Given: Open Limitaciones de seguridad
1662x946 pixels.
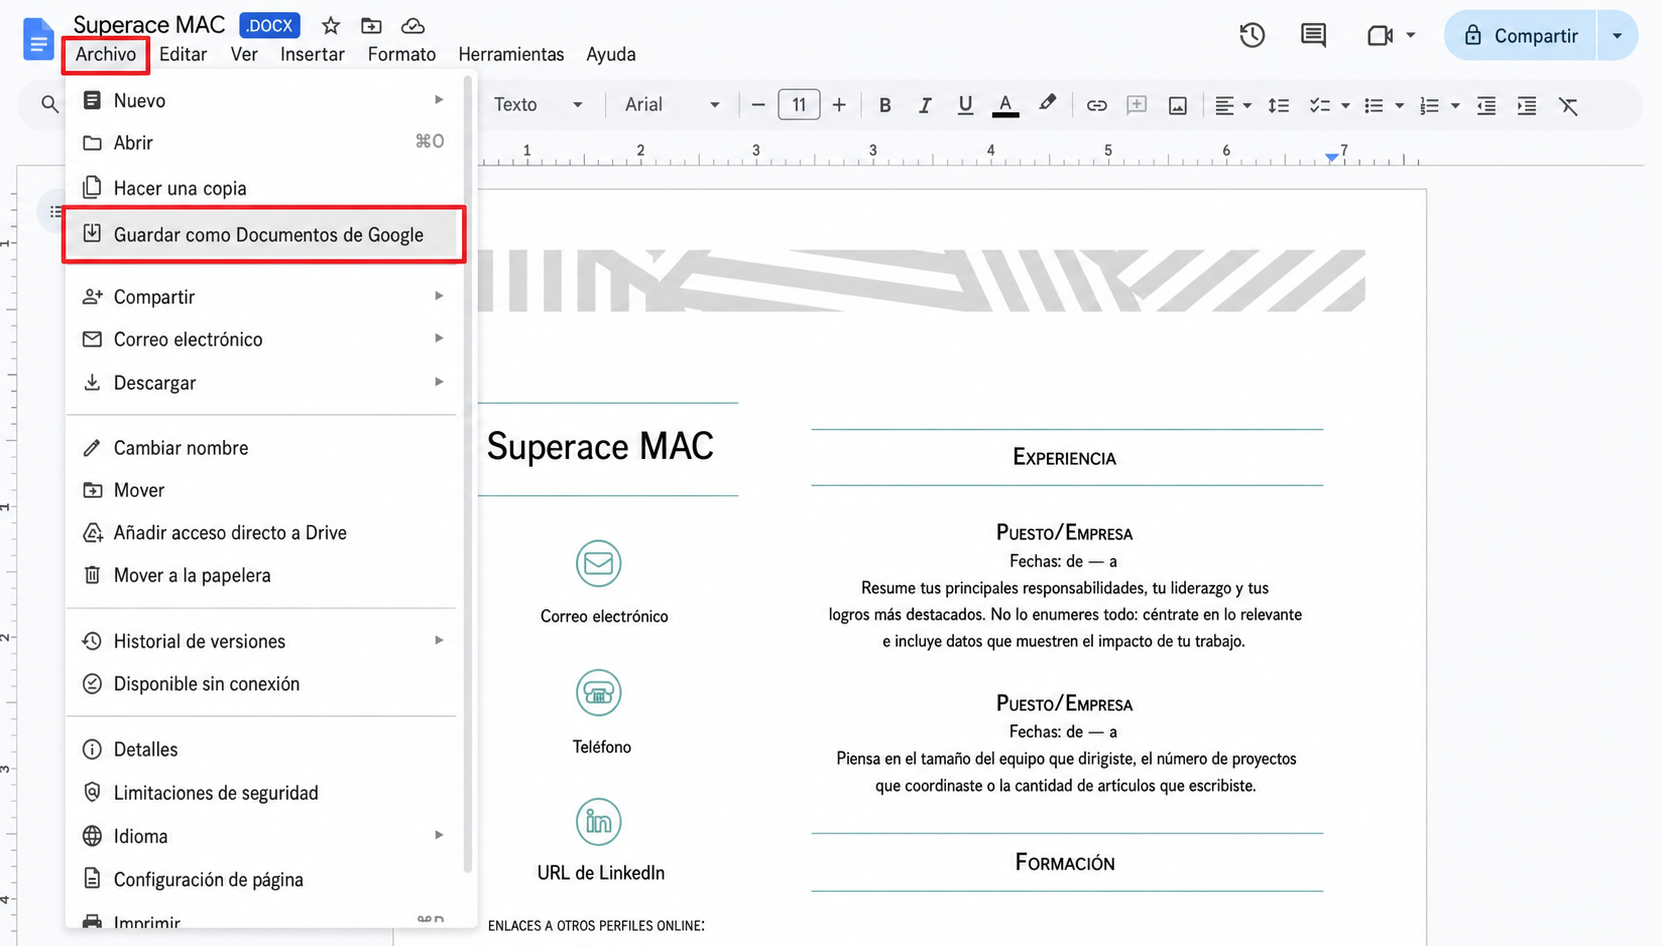Looking at the screenshot, I should tap(263, 793).
